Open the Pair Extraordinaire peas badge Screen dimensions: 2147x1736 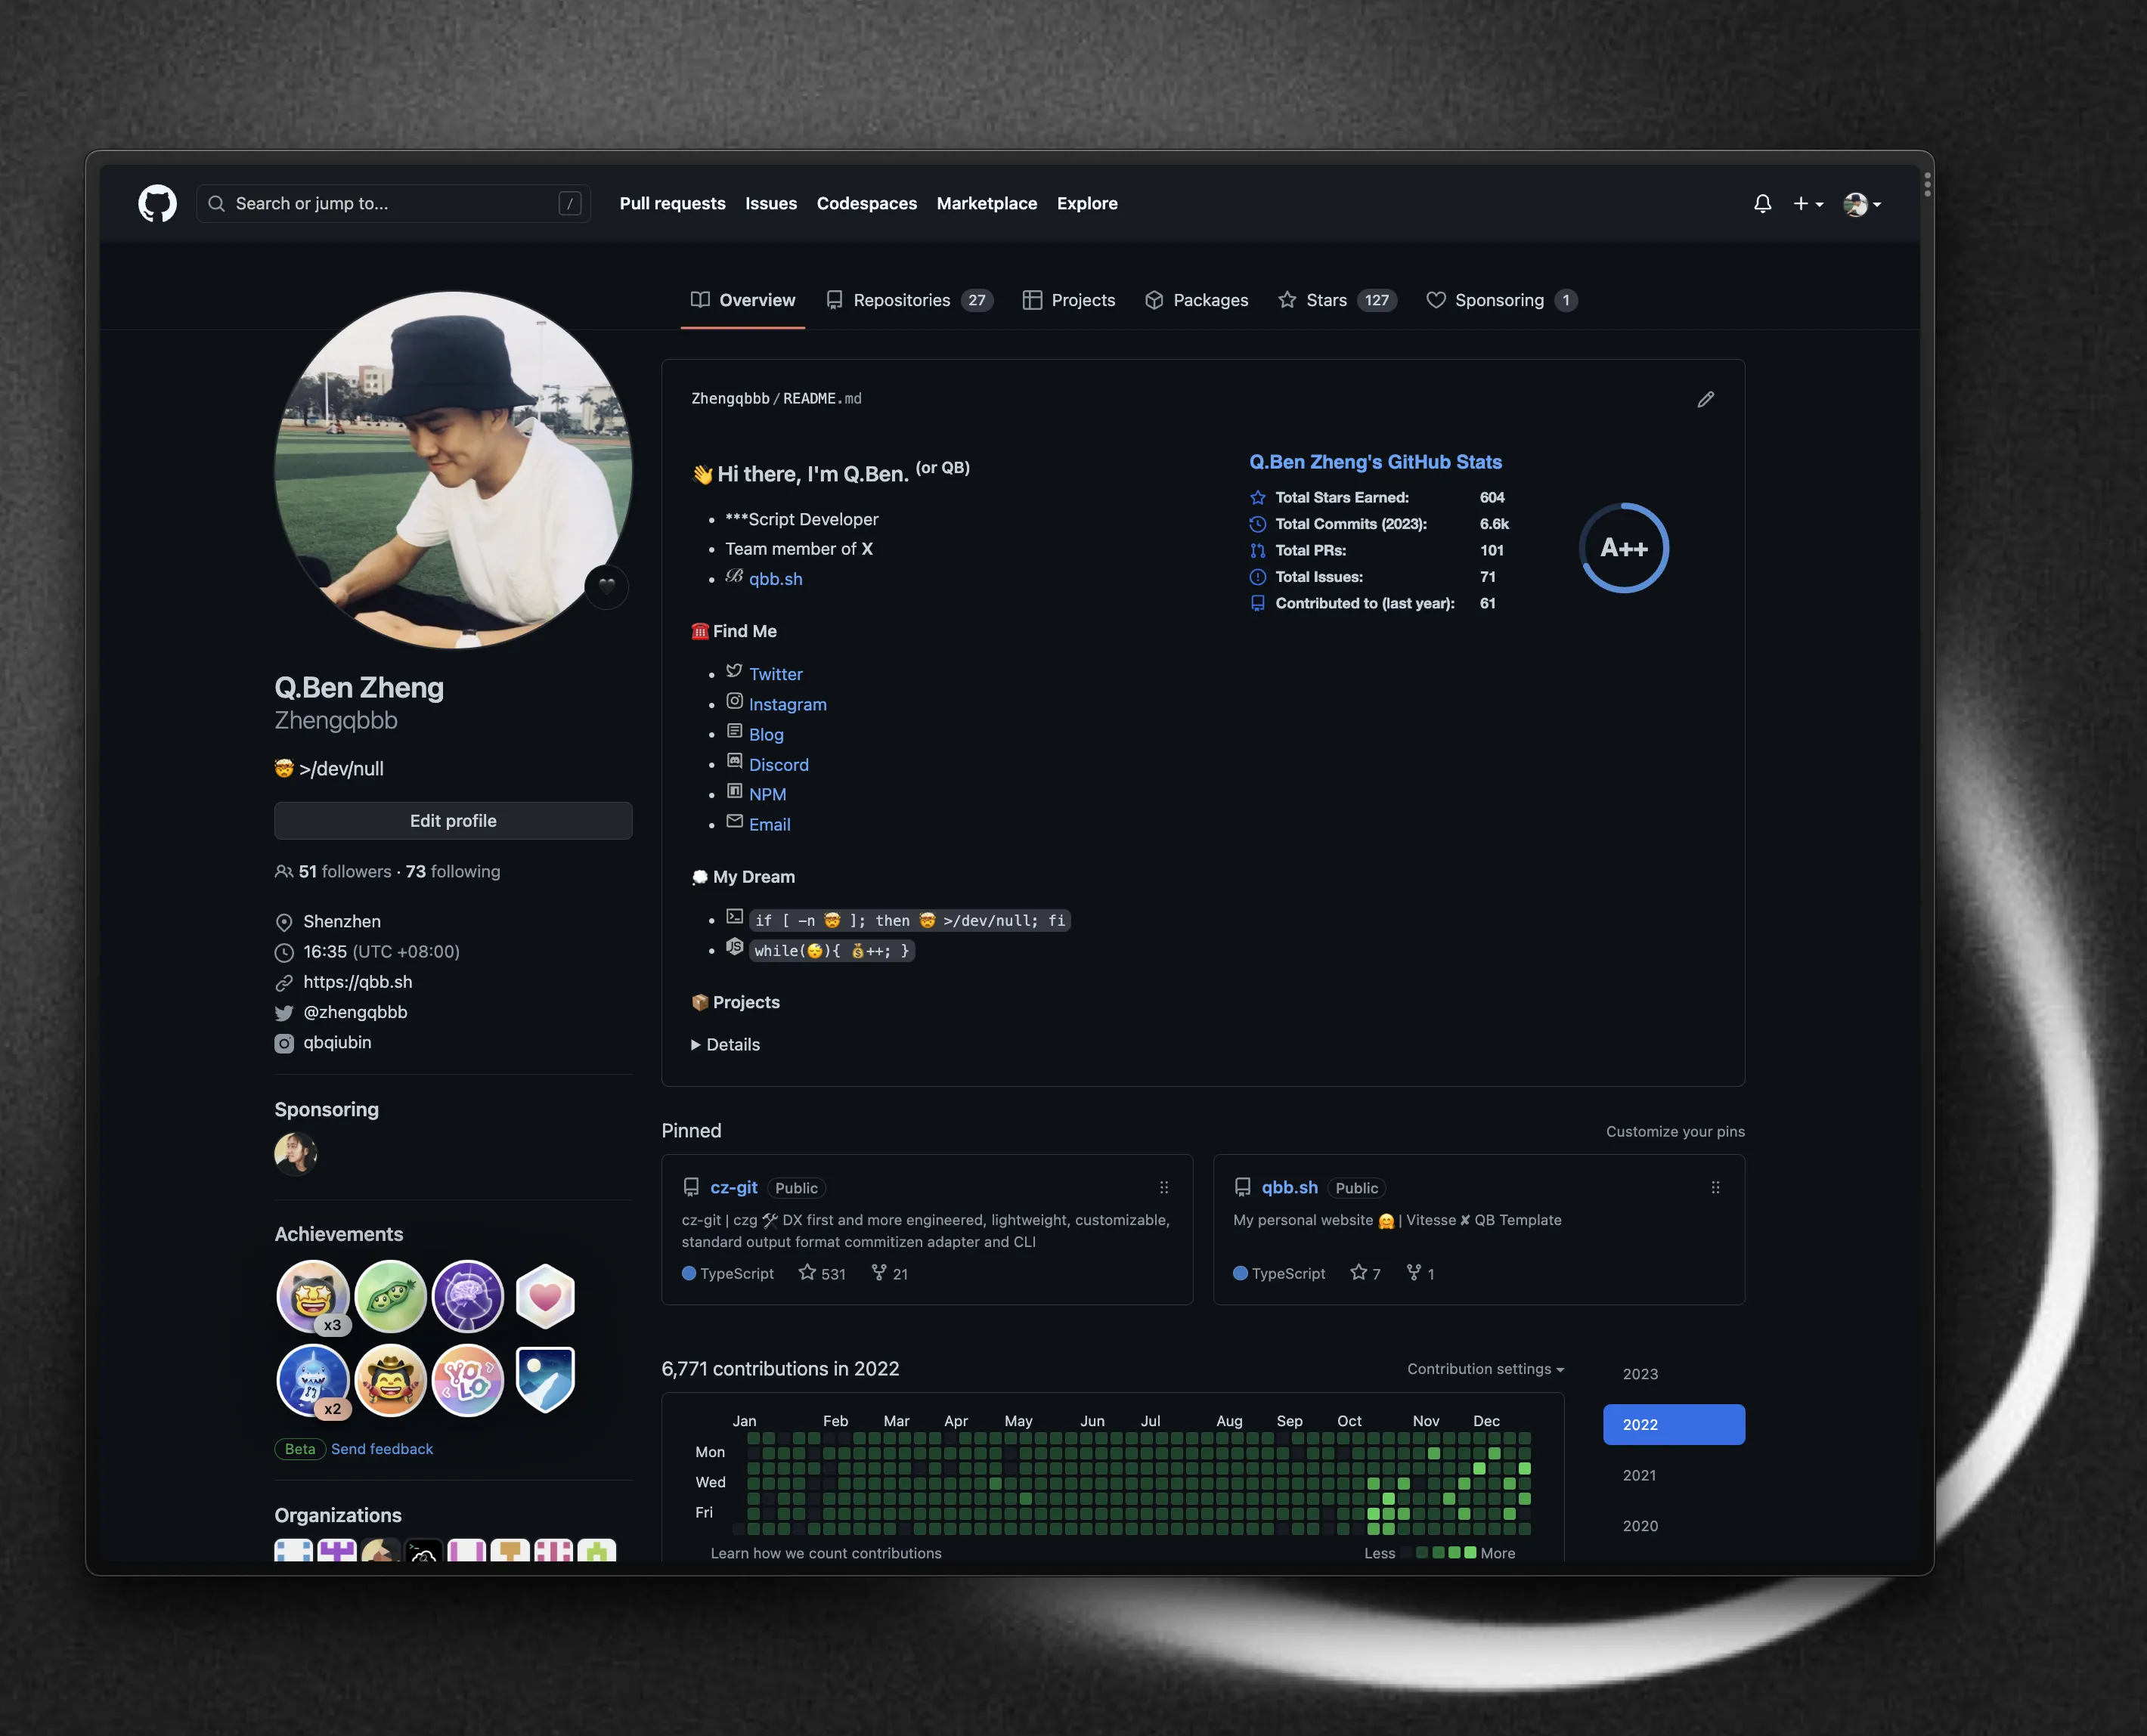pyautogui.click(x=390, y=1297)
